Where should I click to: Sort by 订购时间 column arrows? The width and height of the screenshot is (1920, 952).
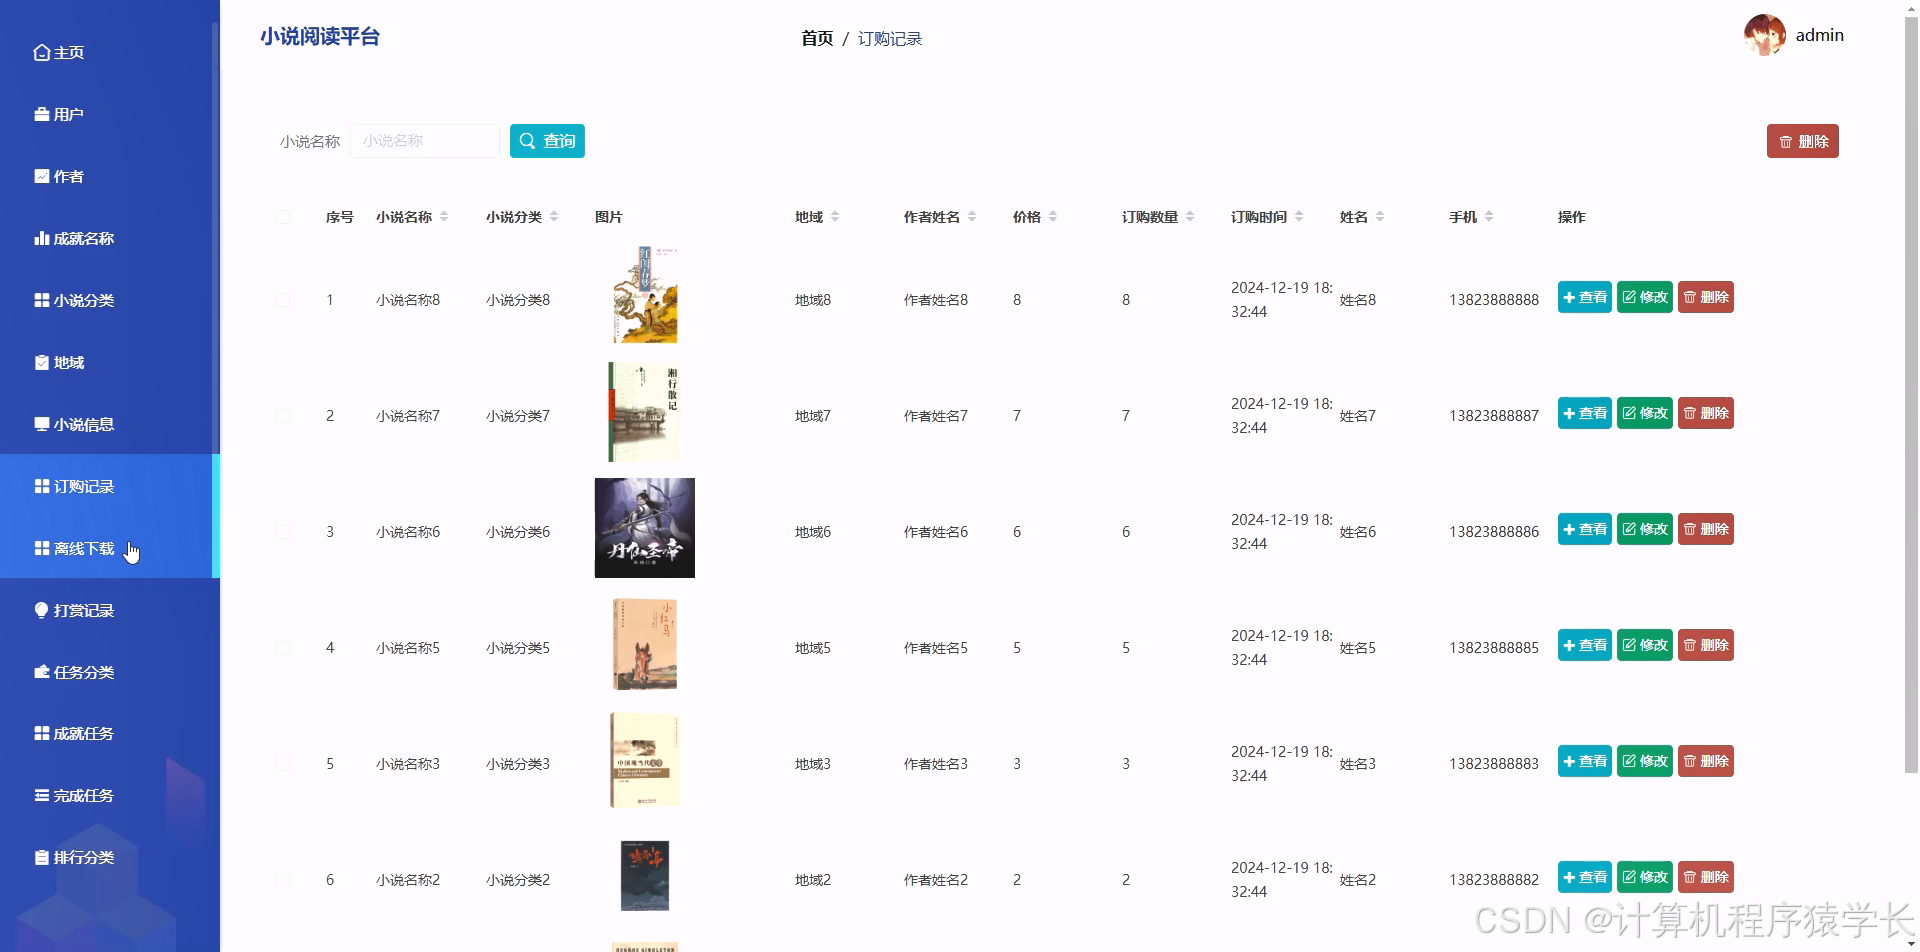pyautogui.click(x=1299, y=217)
